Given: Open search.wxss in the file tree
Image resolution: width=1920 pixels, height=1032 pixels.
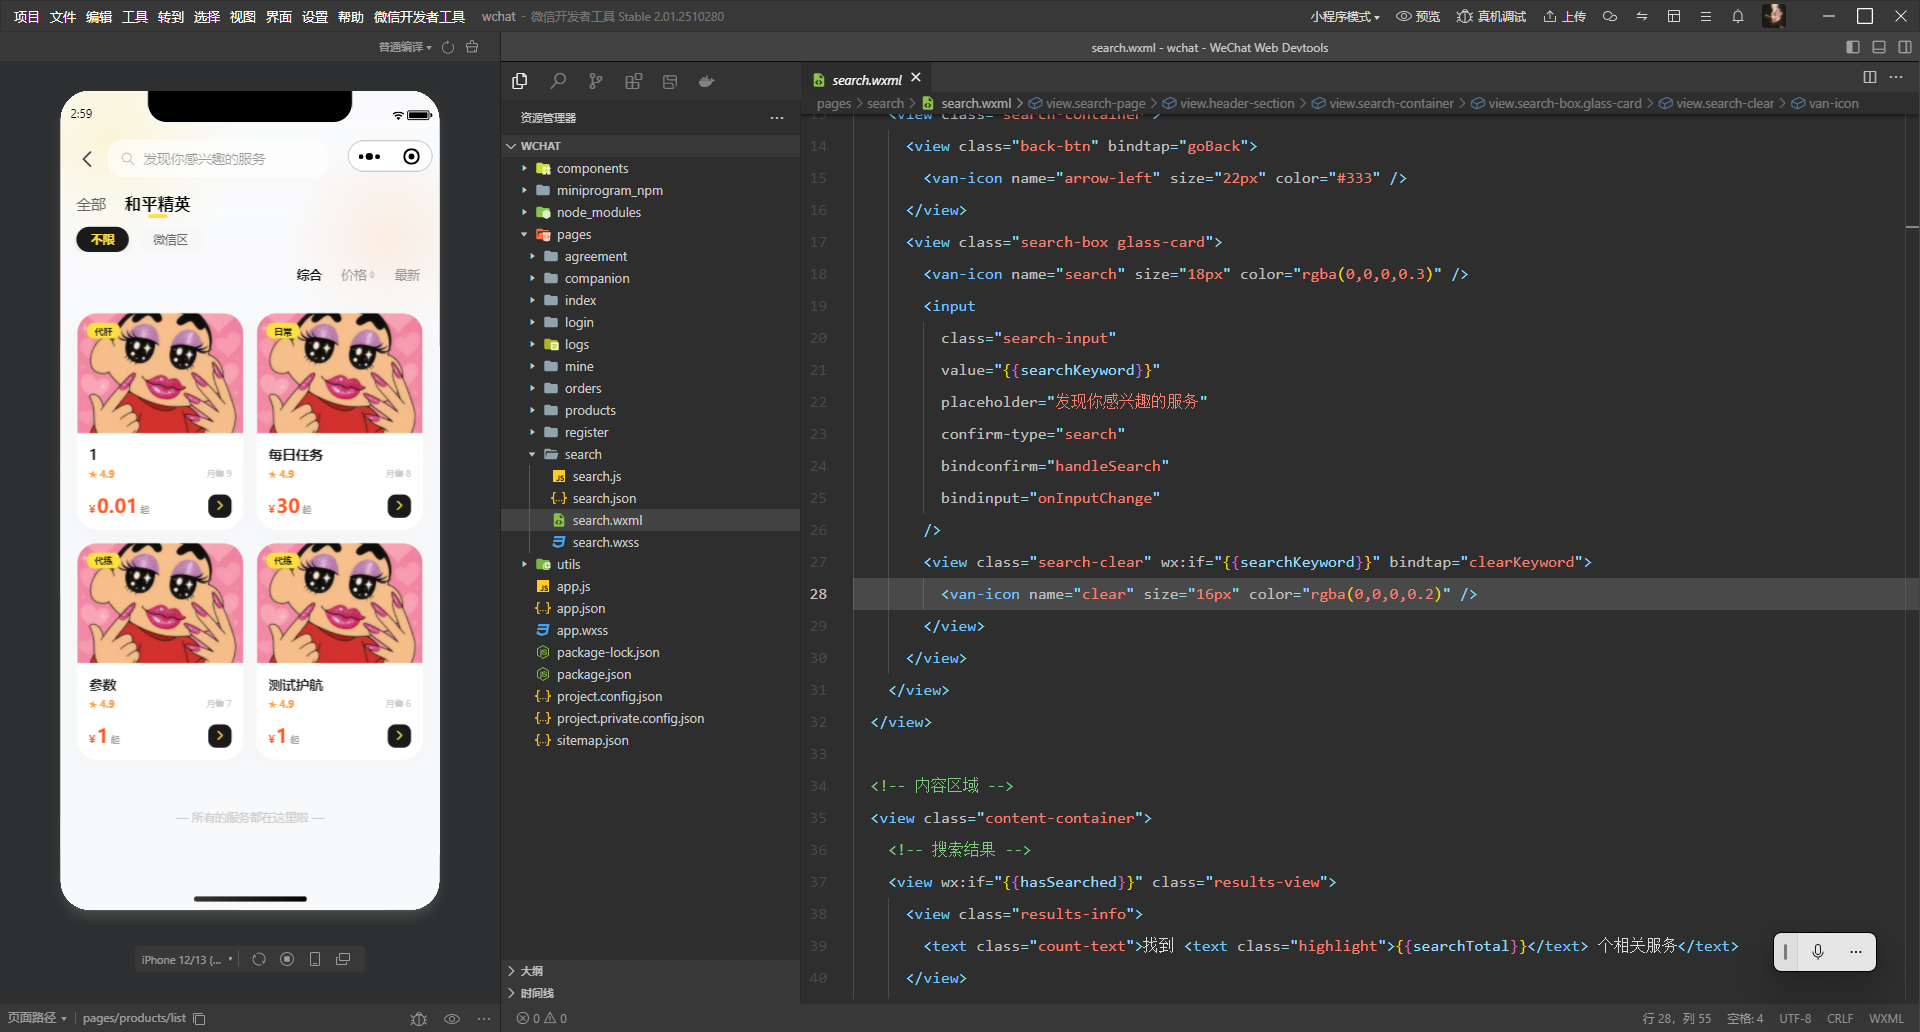Looking at the screenshot, I should [605, 542].
